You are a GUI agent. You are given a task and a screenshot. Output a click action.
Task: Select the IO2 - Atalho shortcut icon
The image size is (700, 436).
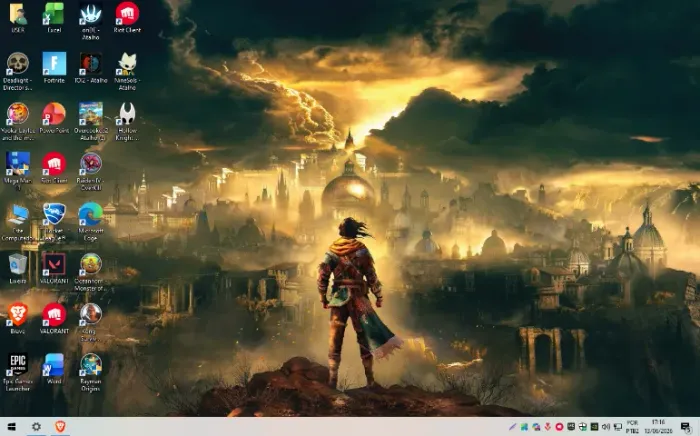tap(91, 68)
